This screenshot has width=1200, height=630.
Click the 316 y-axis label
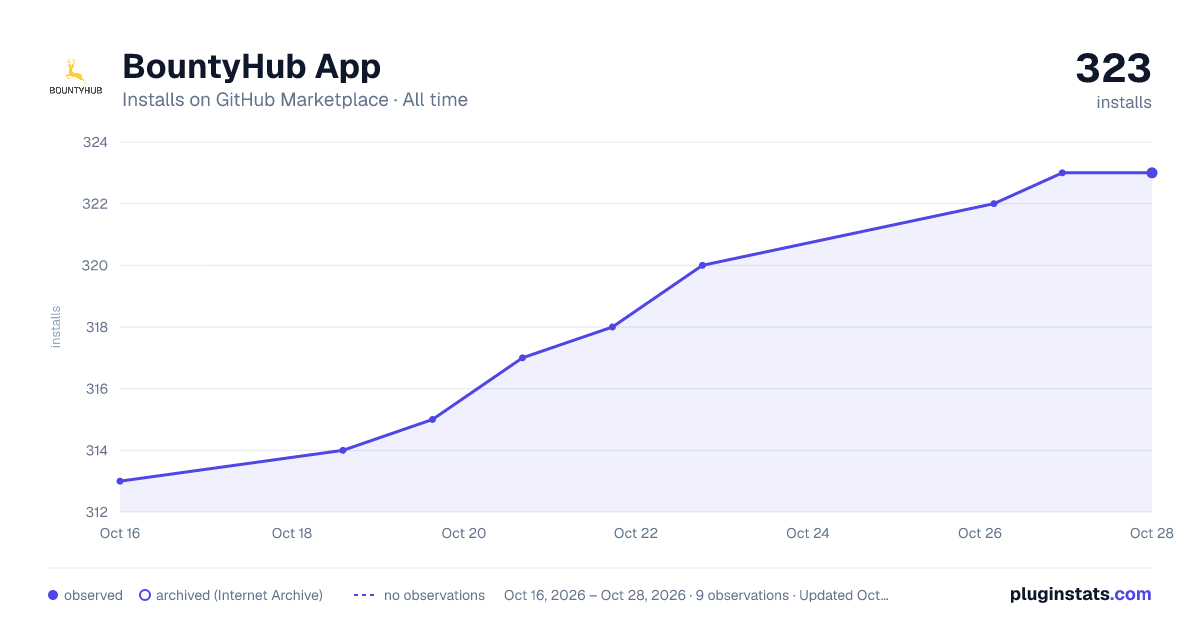click(95, 389)
